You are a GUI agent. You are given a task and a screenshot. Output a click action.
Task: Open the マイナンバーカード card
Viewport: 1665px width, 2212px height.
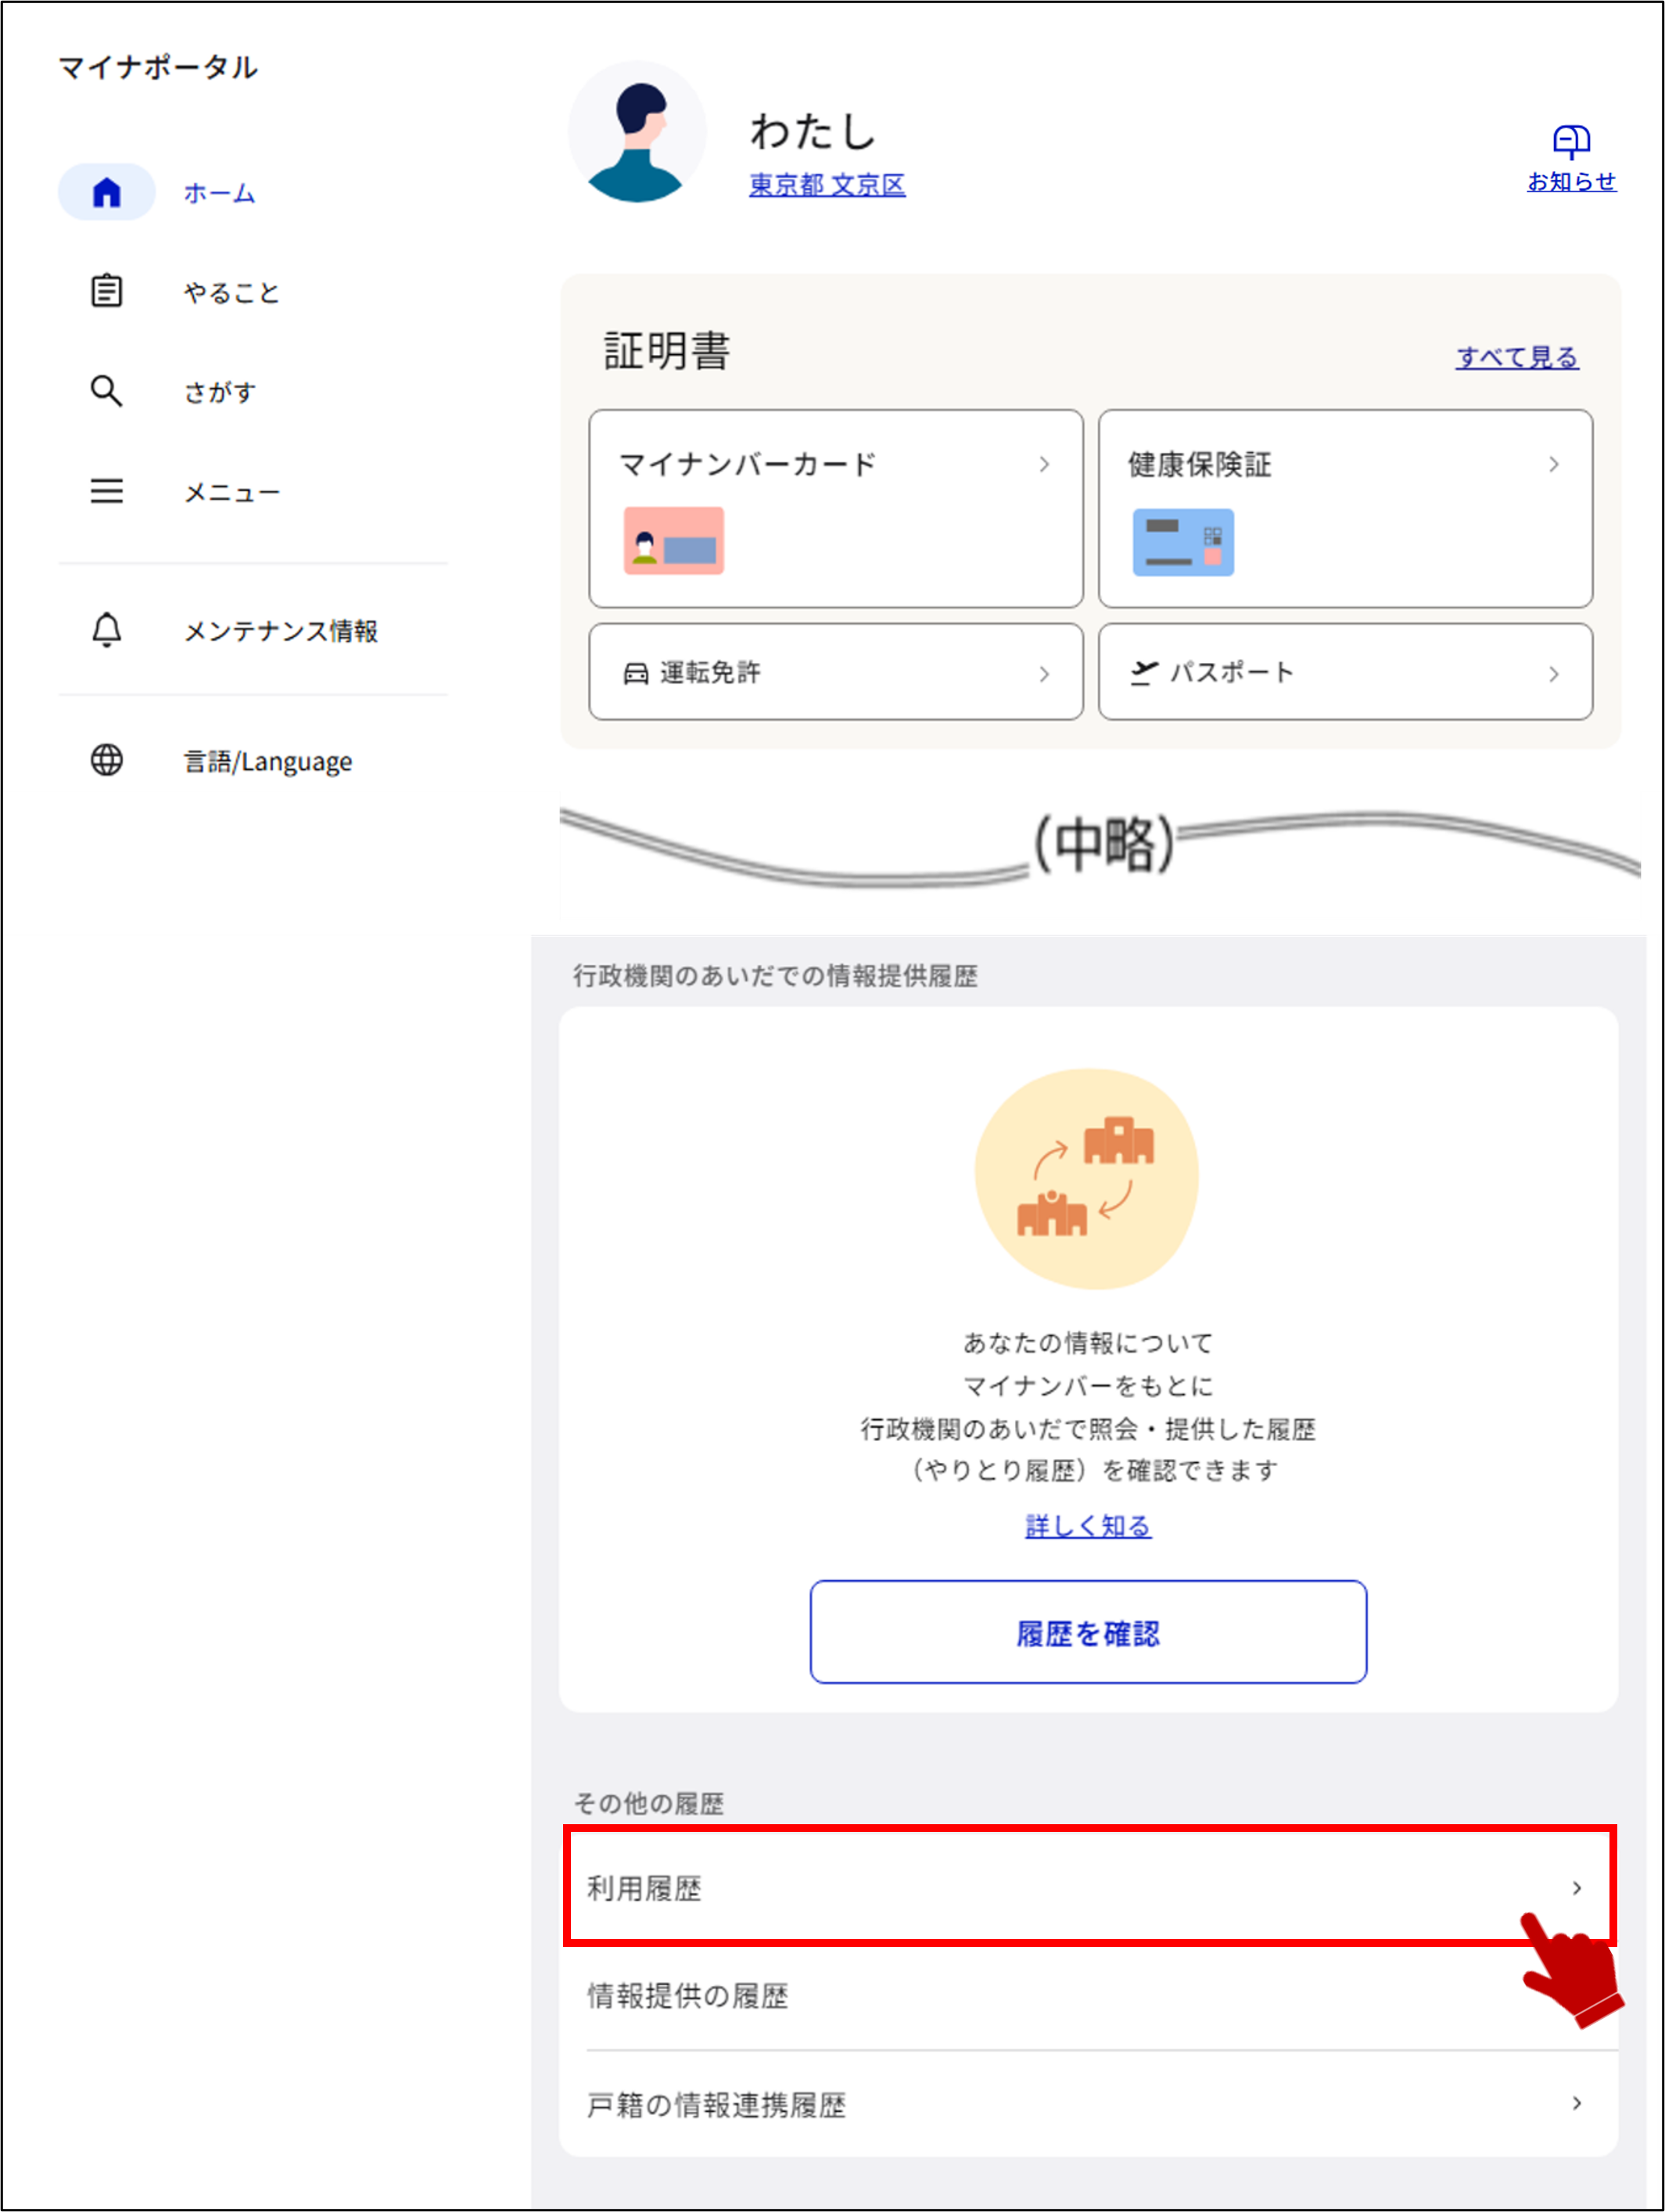[836, 508]
